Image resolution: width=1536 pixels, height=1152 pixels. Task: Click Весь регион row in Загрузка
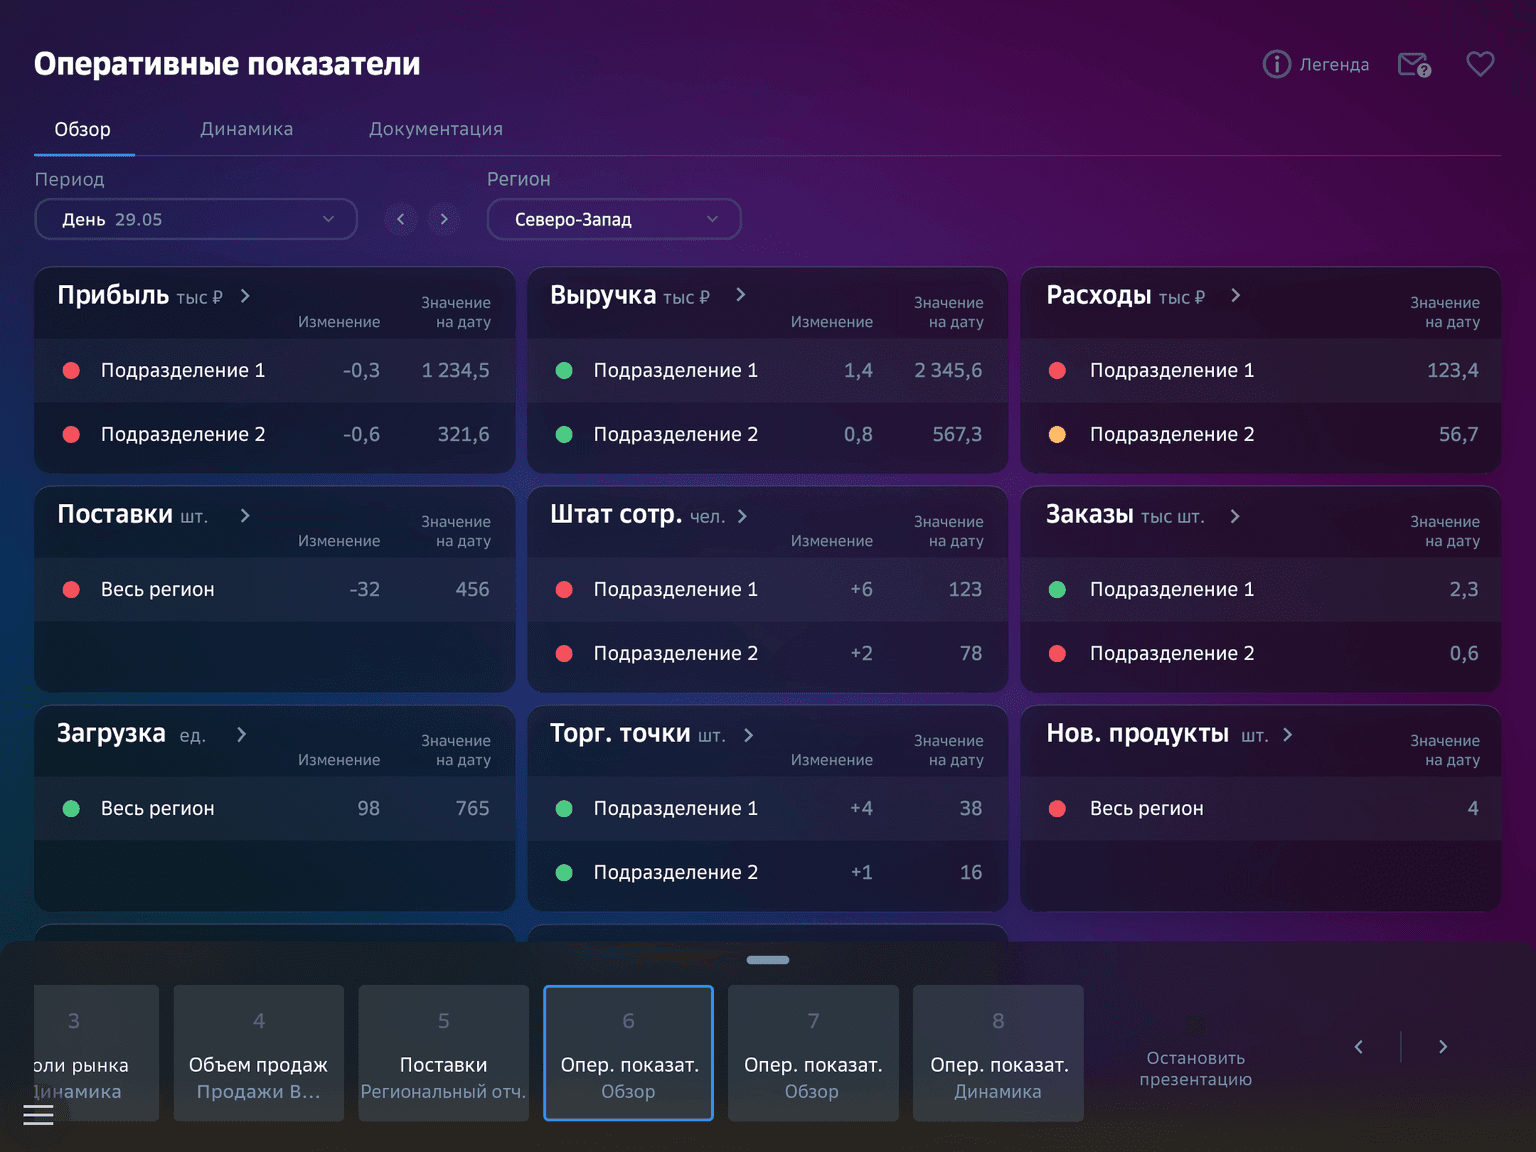tap(275, 808)
